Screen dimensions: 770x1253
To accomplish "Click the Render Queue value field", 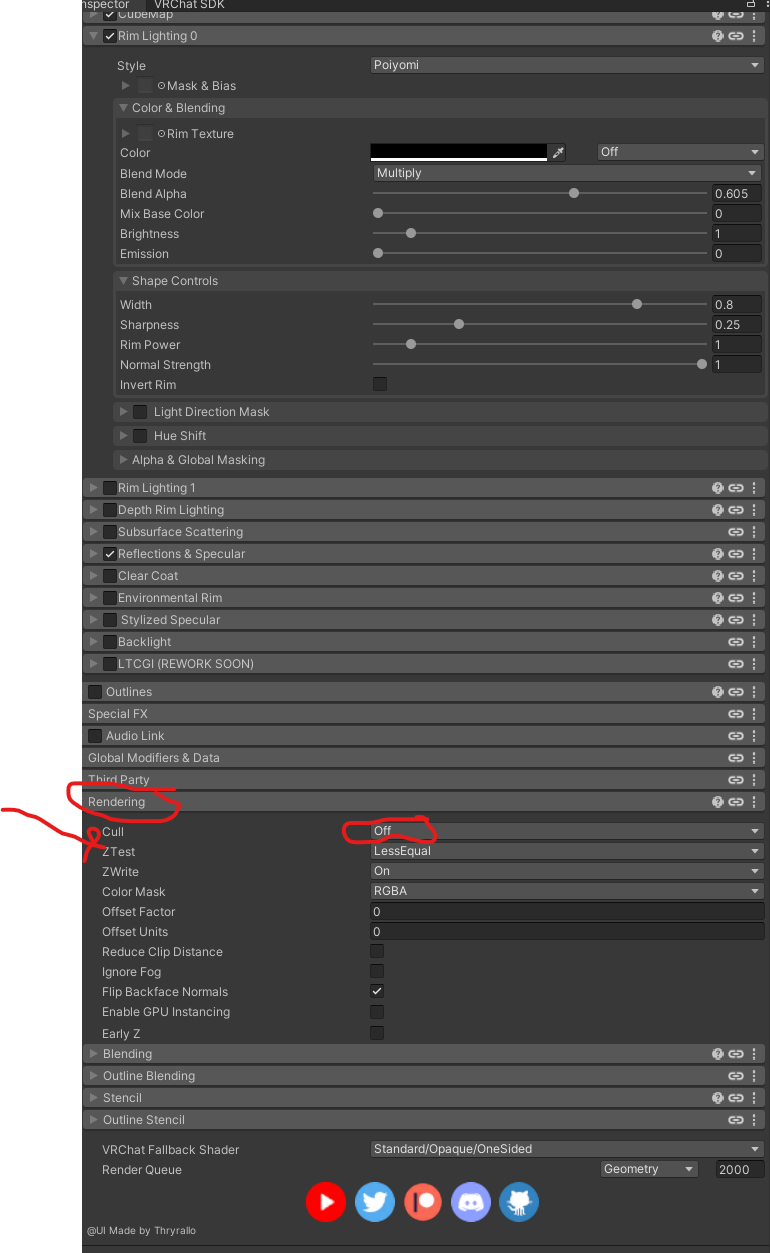I will [x=739, y=1169].
